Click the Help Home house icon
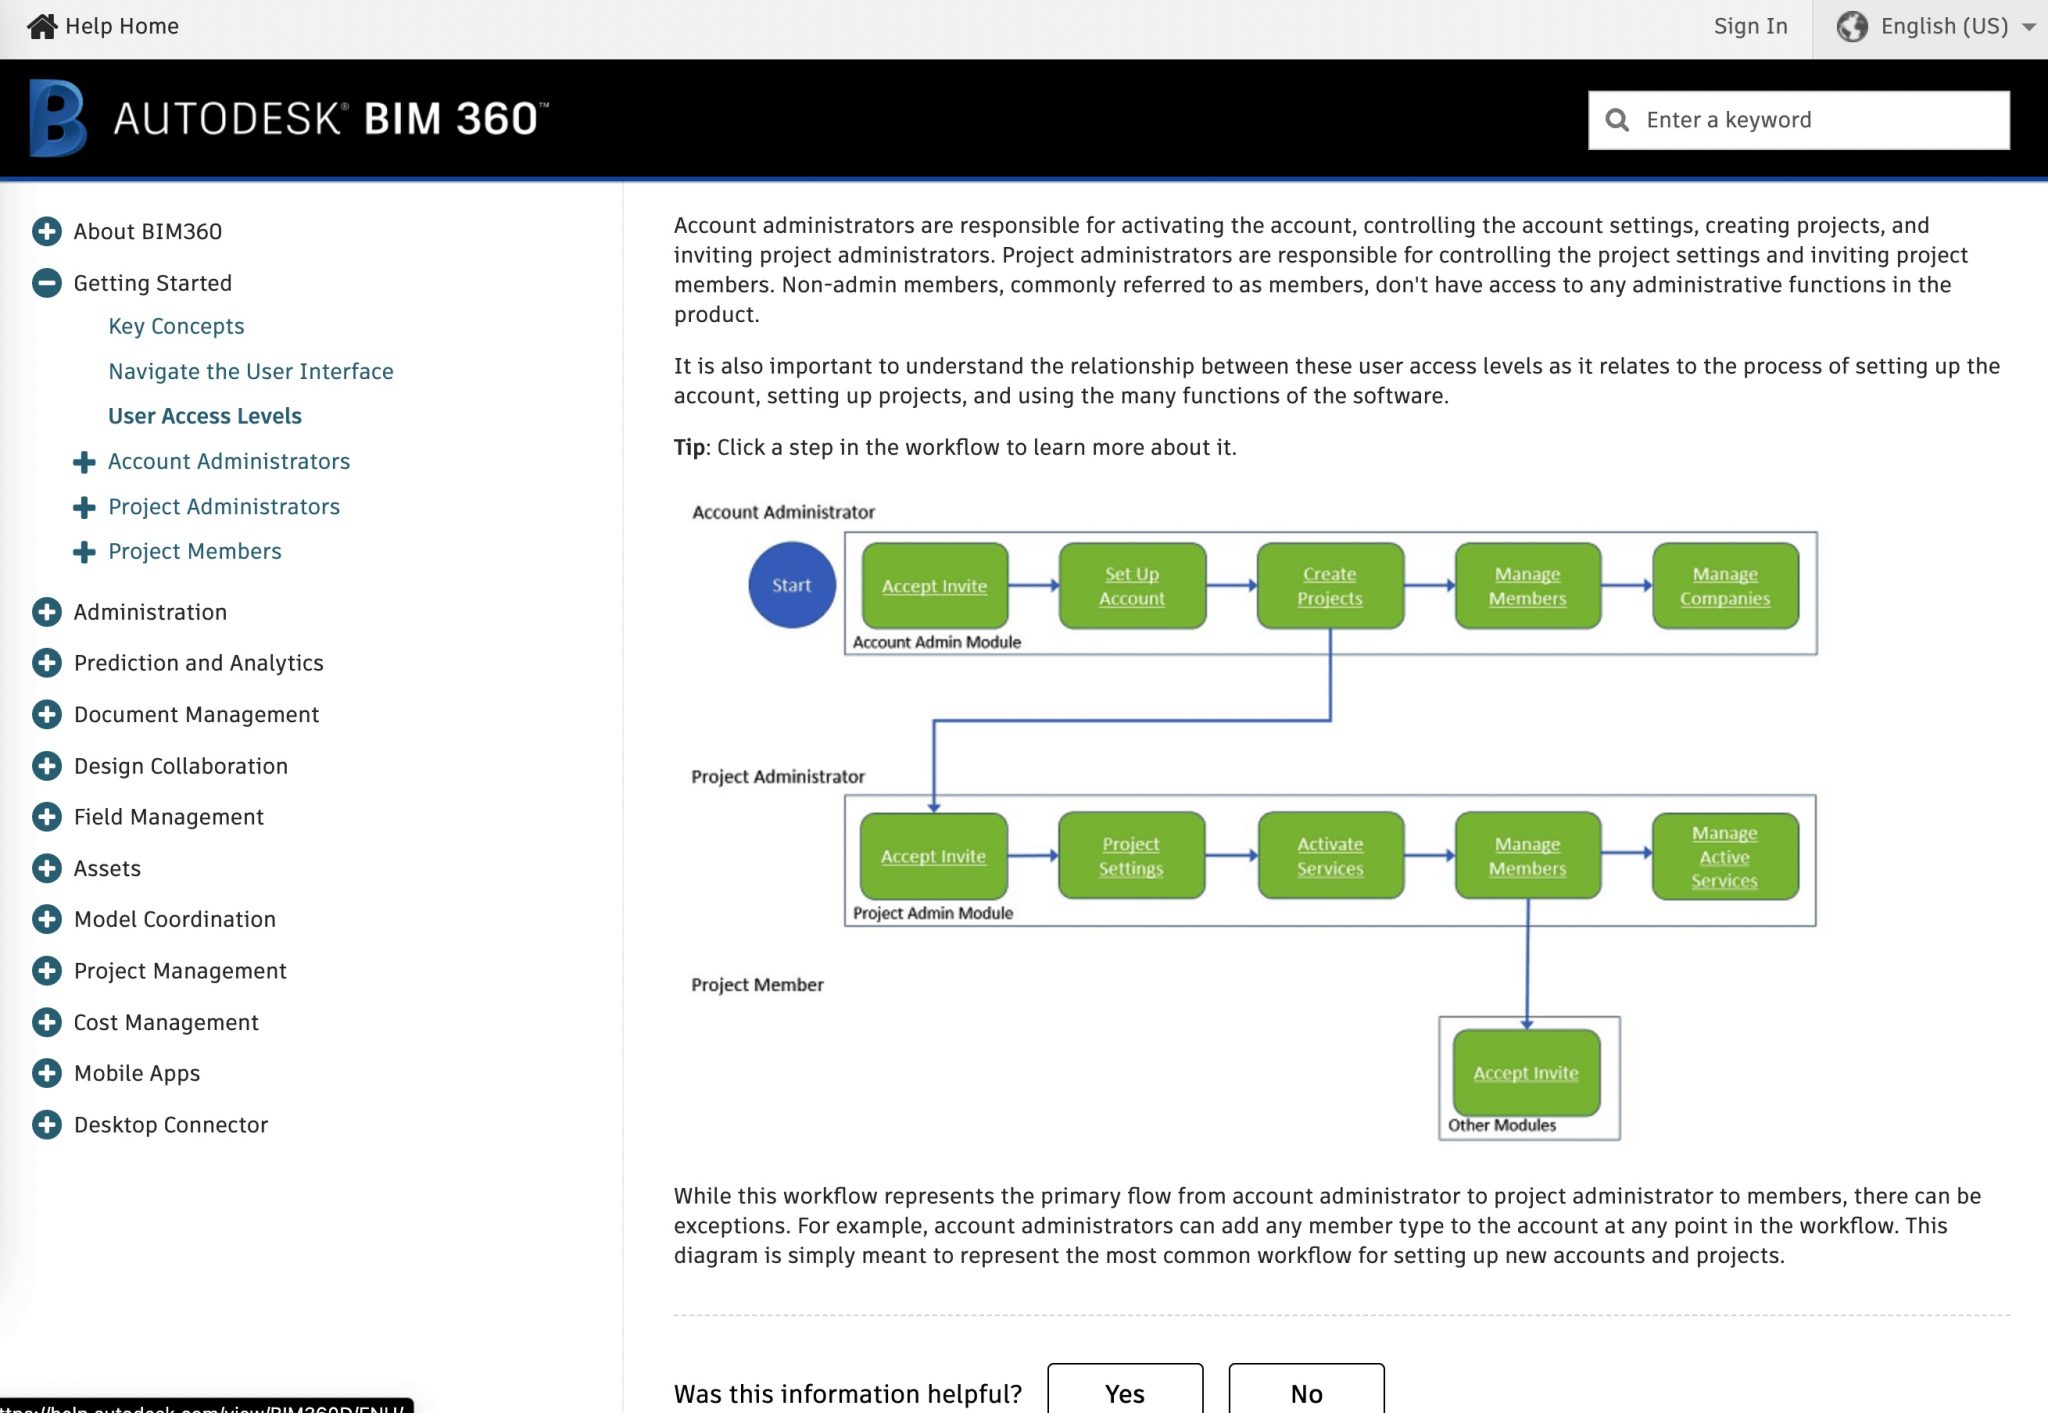 click(42, 26)
